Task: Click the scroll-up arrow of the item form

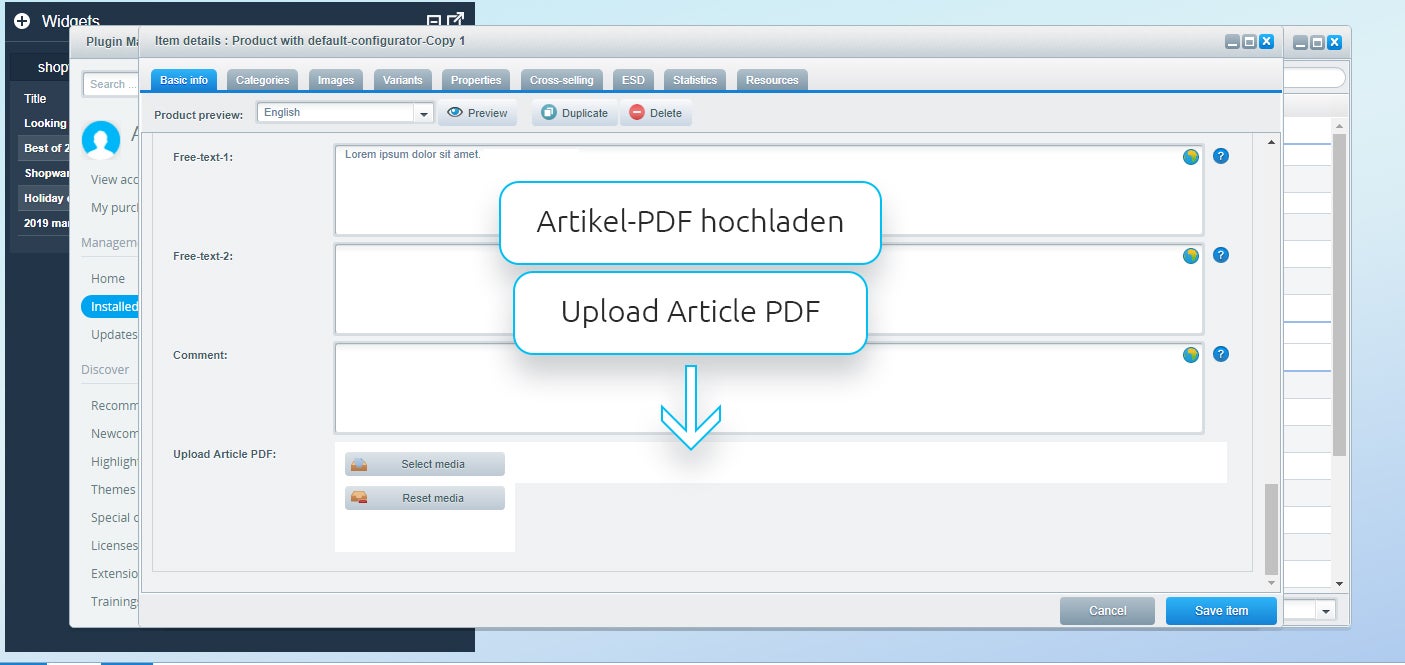Action: [1271, 142]
